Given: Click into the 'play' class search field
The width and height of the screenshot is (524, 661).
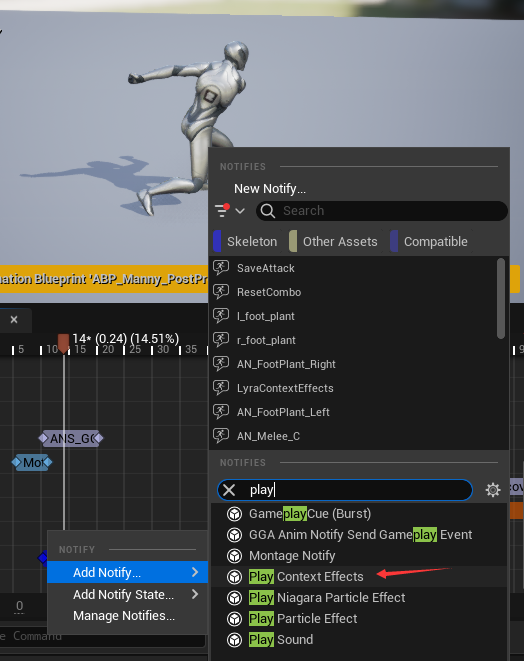Looking at the screenshot, I should 345,490.
